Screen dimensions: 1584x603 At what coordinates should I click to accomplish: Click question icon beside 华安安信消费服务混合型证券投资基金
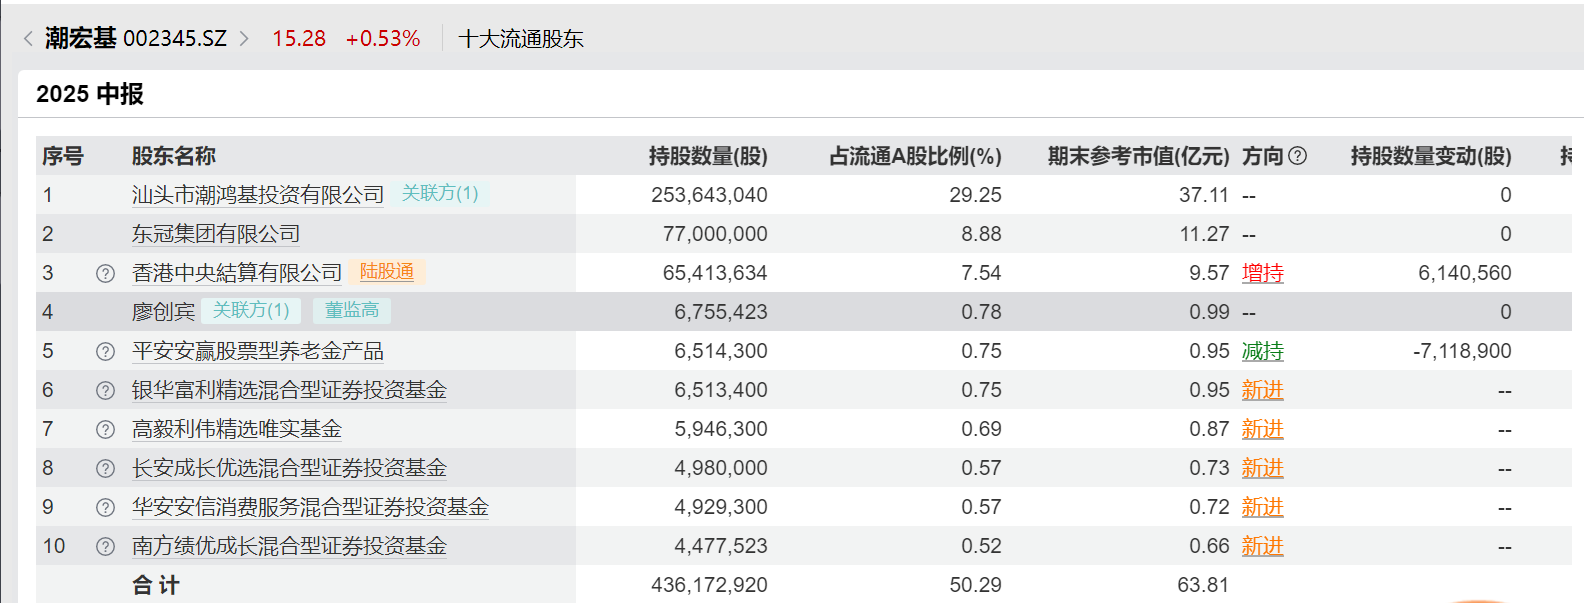coord(105,507)
